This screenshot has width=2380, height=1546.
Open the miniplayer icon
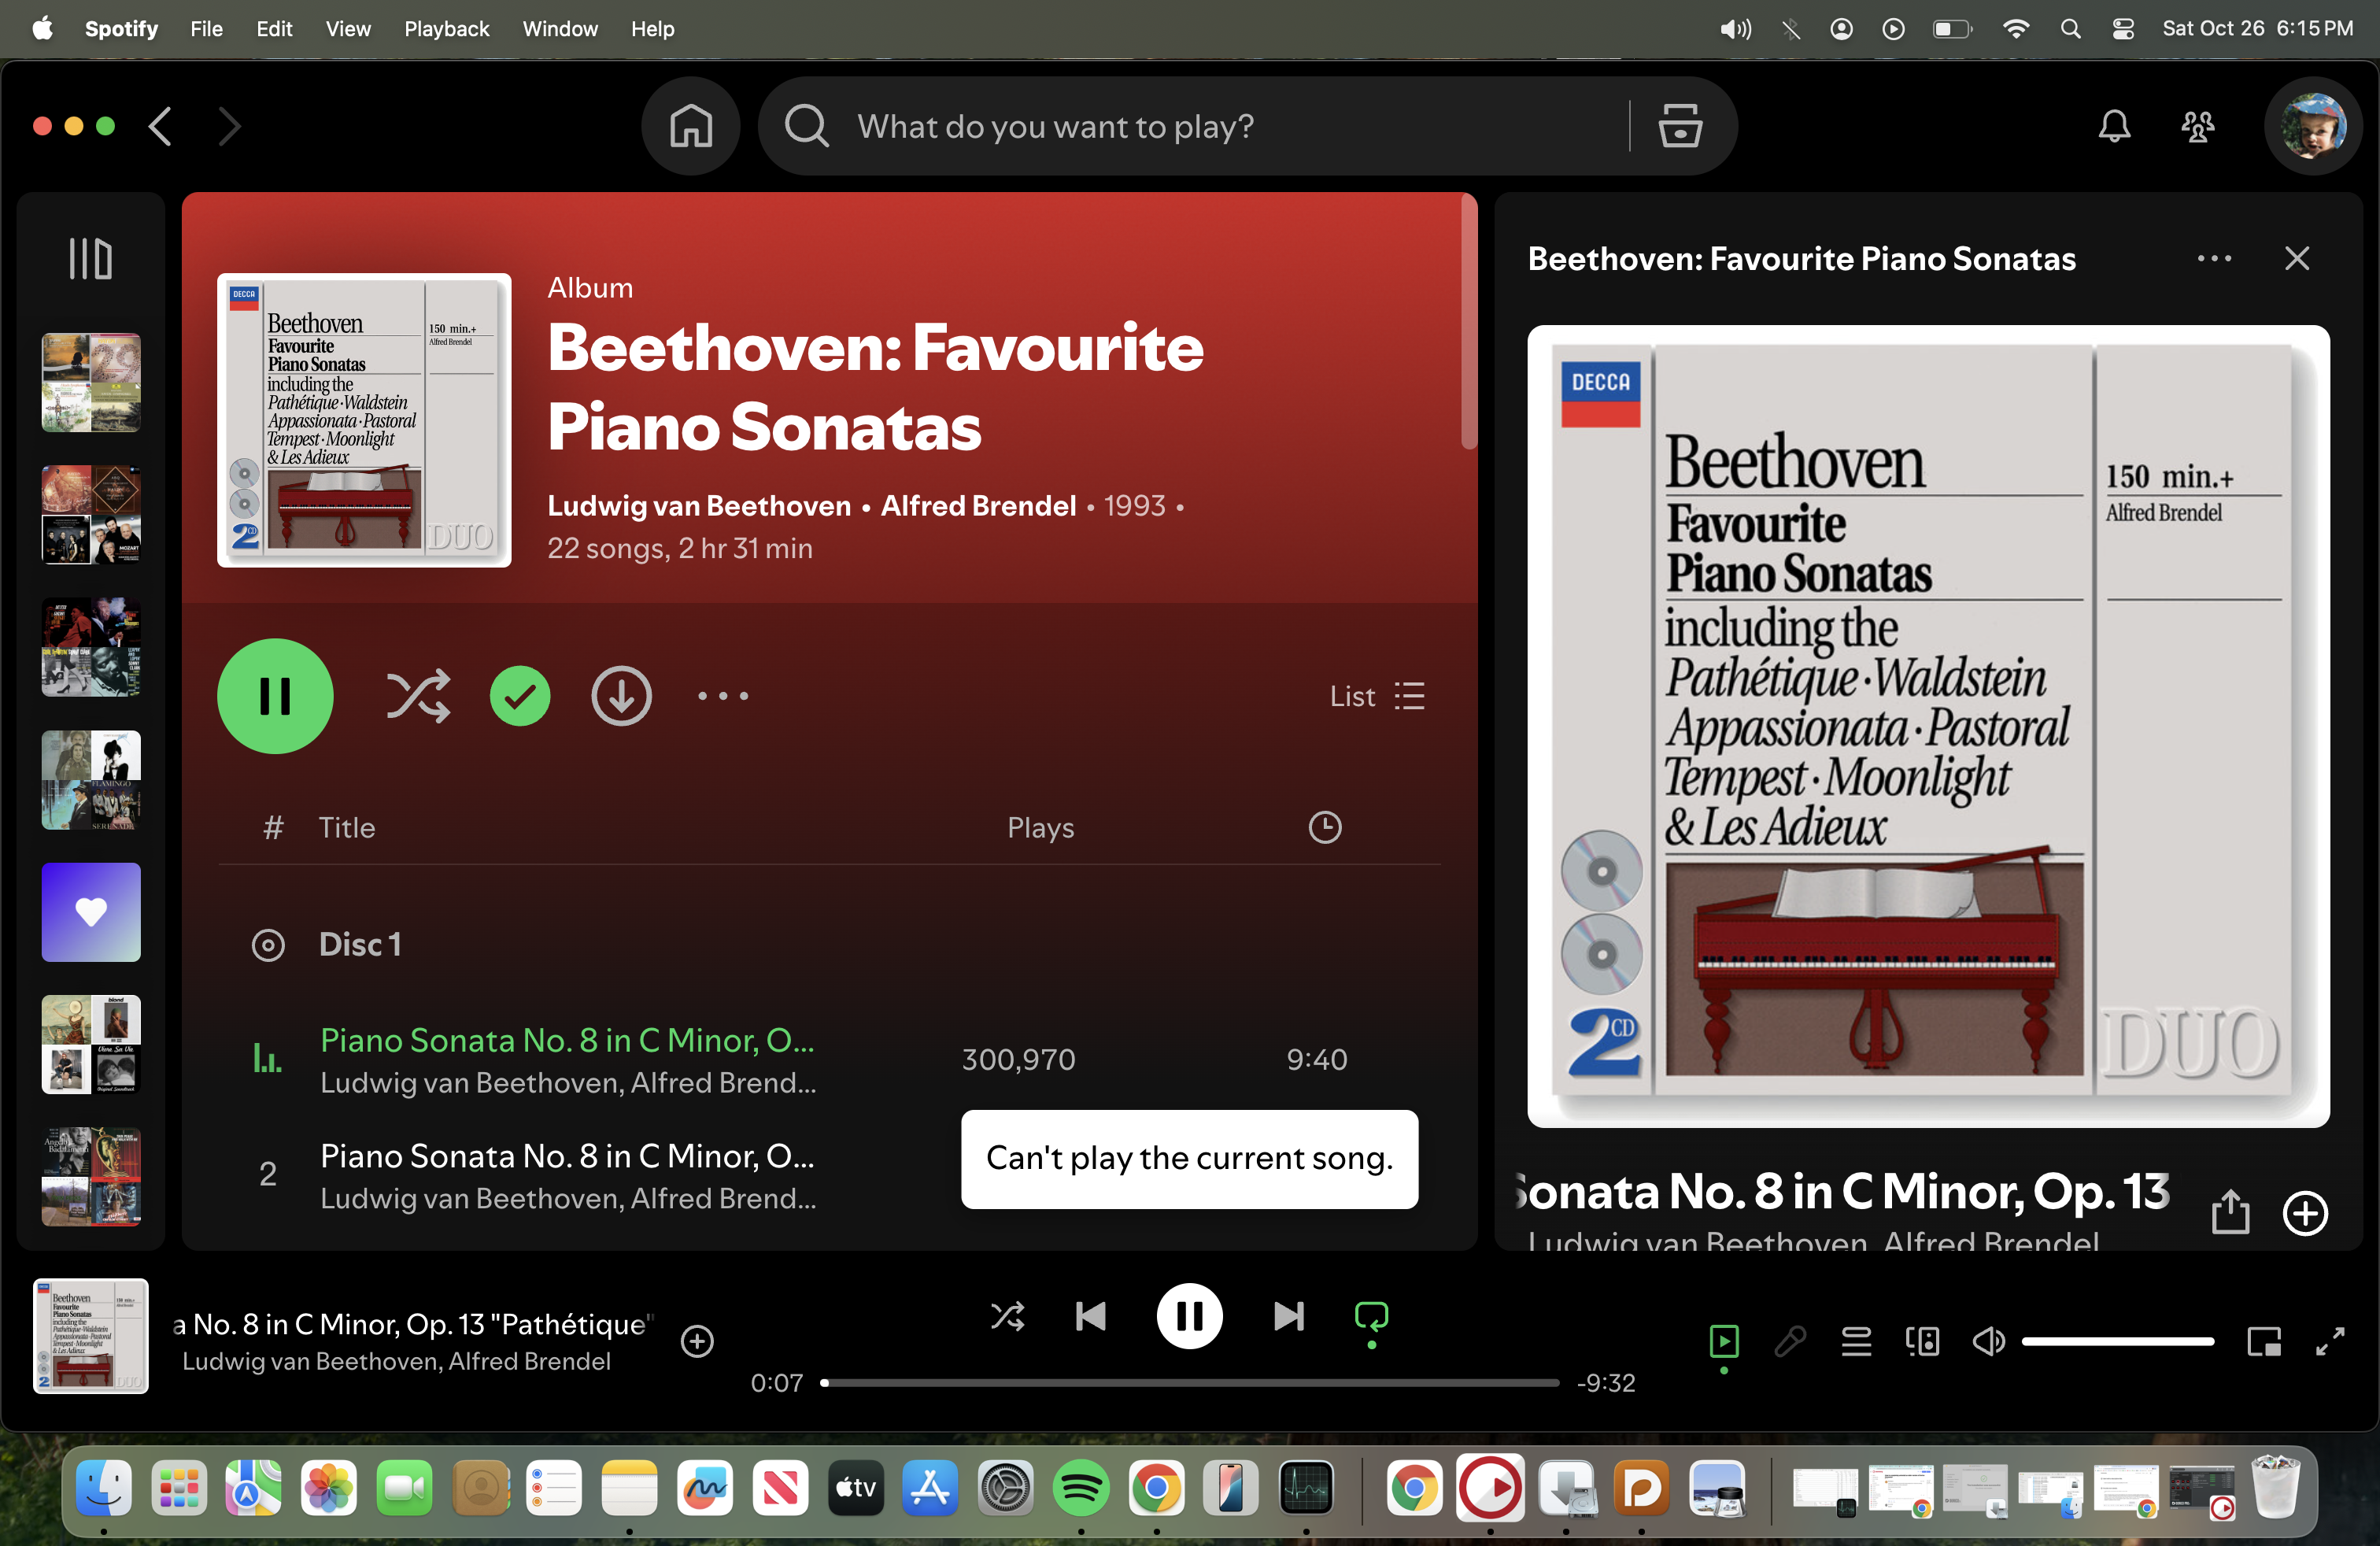2264,1341
